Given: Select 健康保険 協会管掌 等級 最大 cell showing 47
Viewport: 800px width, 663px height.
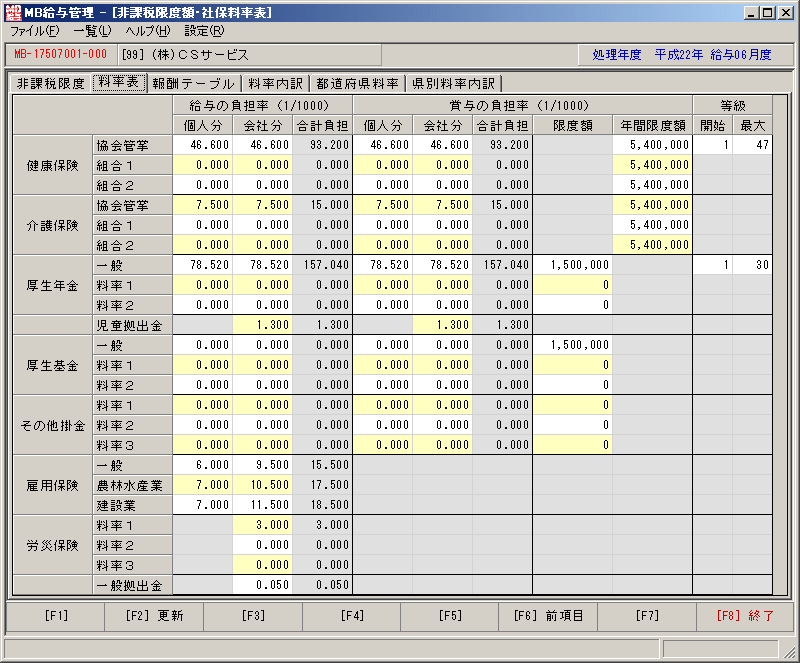Looking at the screenshot, I should coord(752,145).
